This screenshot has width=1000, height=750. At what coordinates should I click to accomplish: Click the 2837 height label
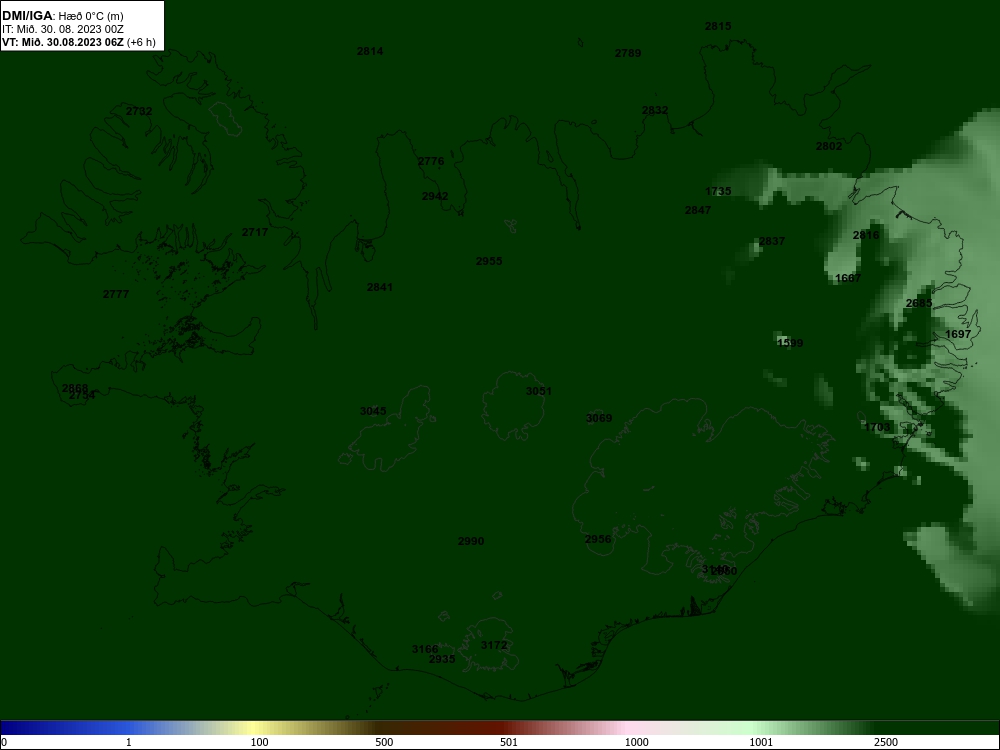coord(772,241)
